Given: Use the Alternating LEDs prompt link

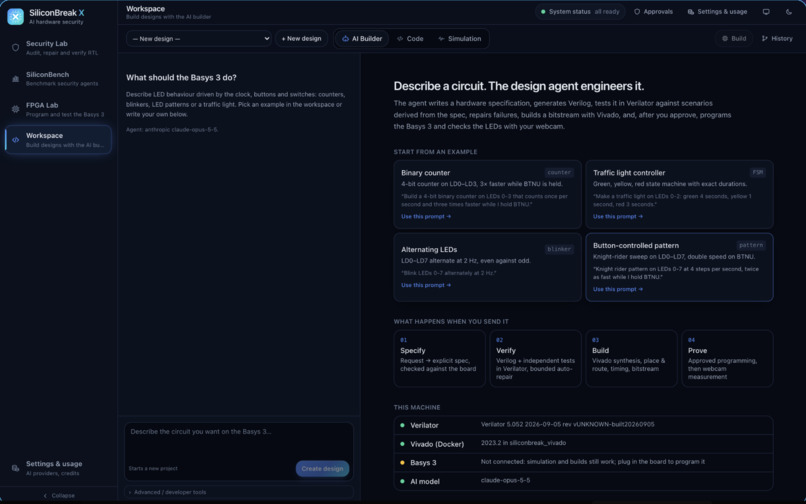Looking at the screenshot, I should [x=426, y=285].
